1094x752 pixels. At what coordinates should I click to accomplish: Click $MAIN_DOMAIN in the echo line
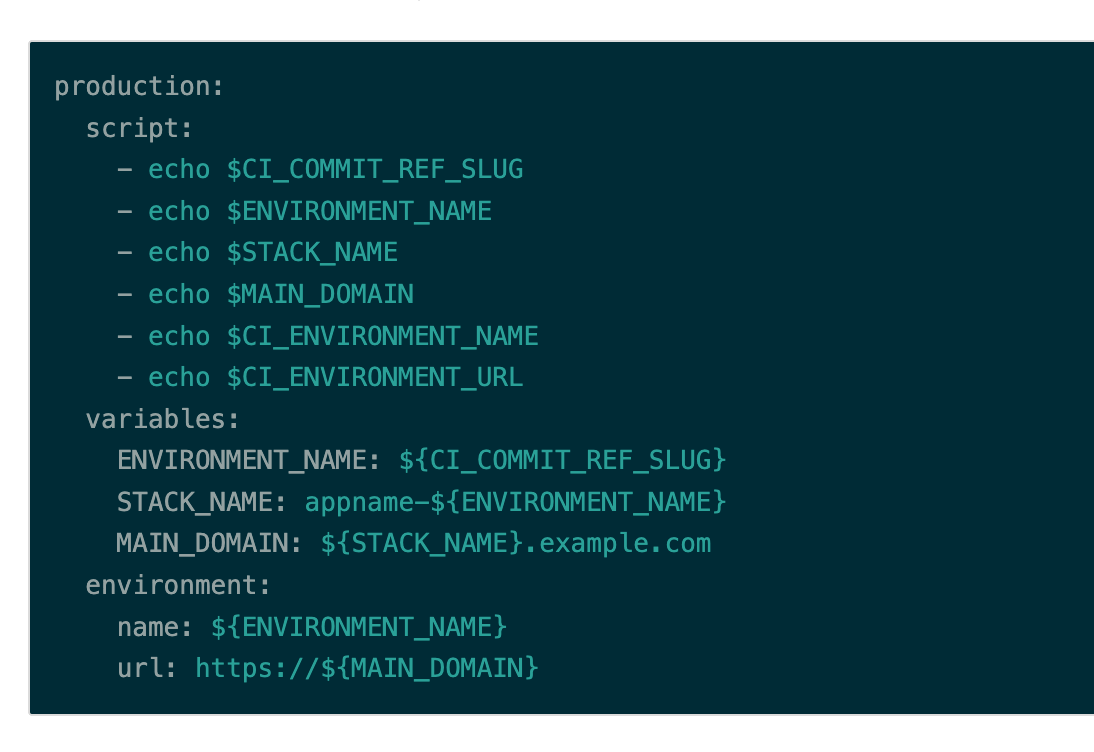(320, 295)
